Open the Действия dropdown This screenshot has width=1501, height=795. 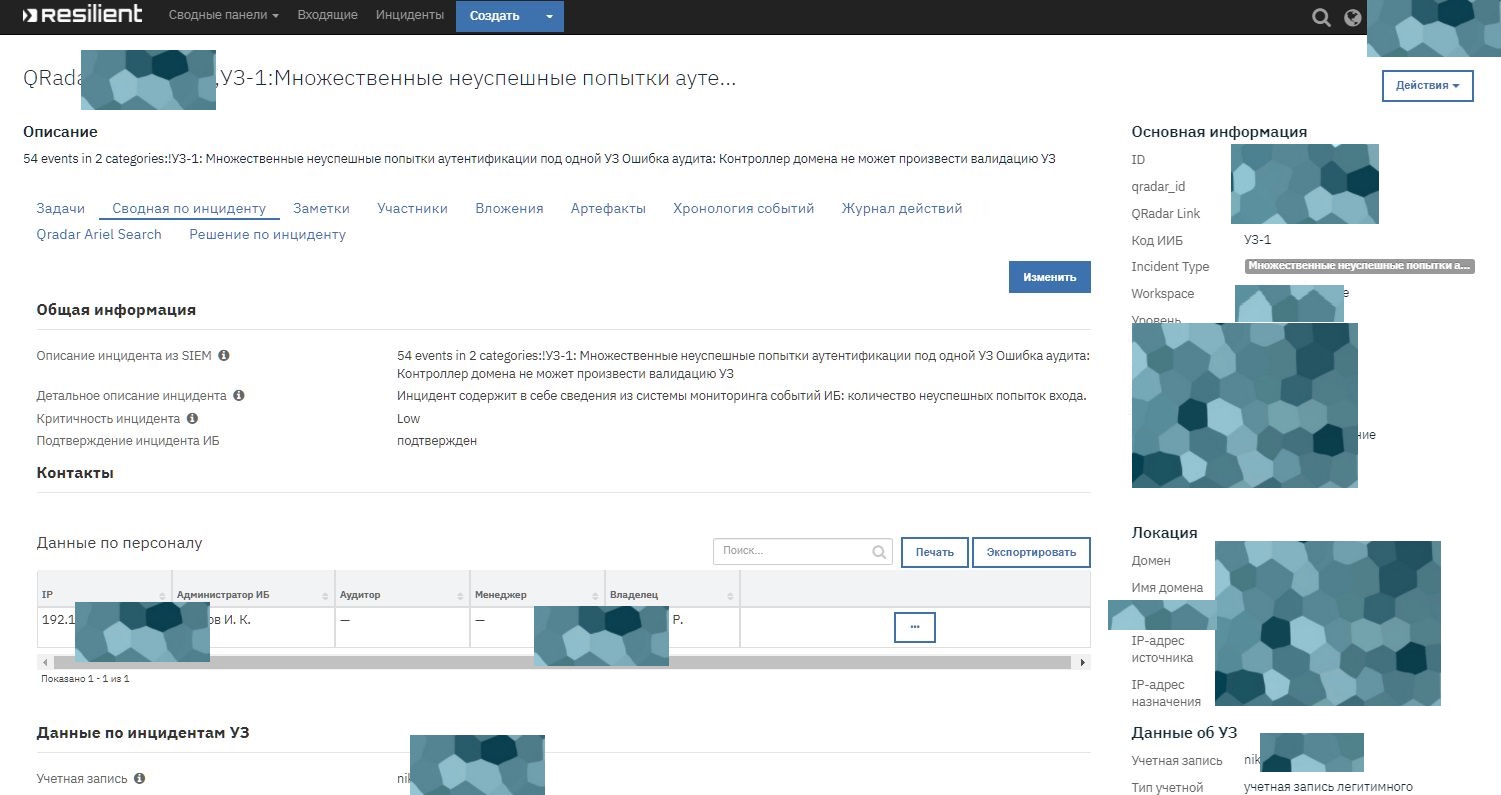point(1427,85)
